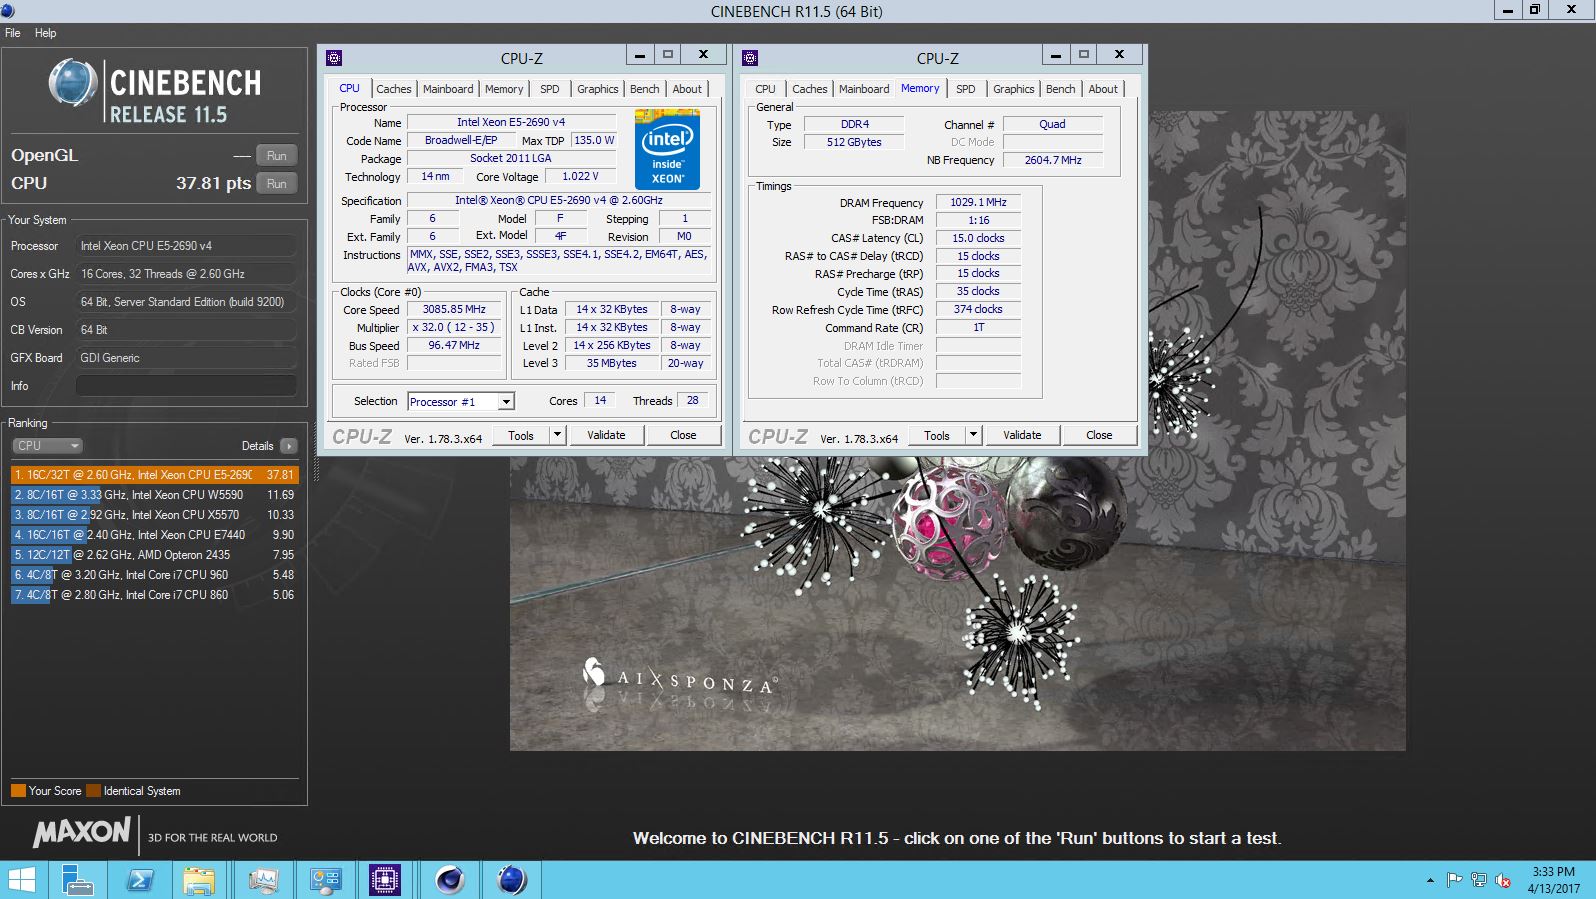Open the taskbar clock and date
This screenshot has height=899, width=1596.
pos(1554,880)
